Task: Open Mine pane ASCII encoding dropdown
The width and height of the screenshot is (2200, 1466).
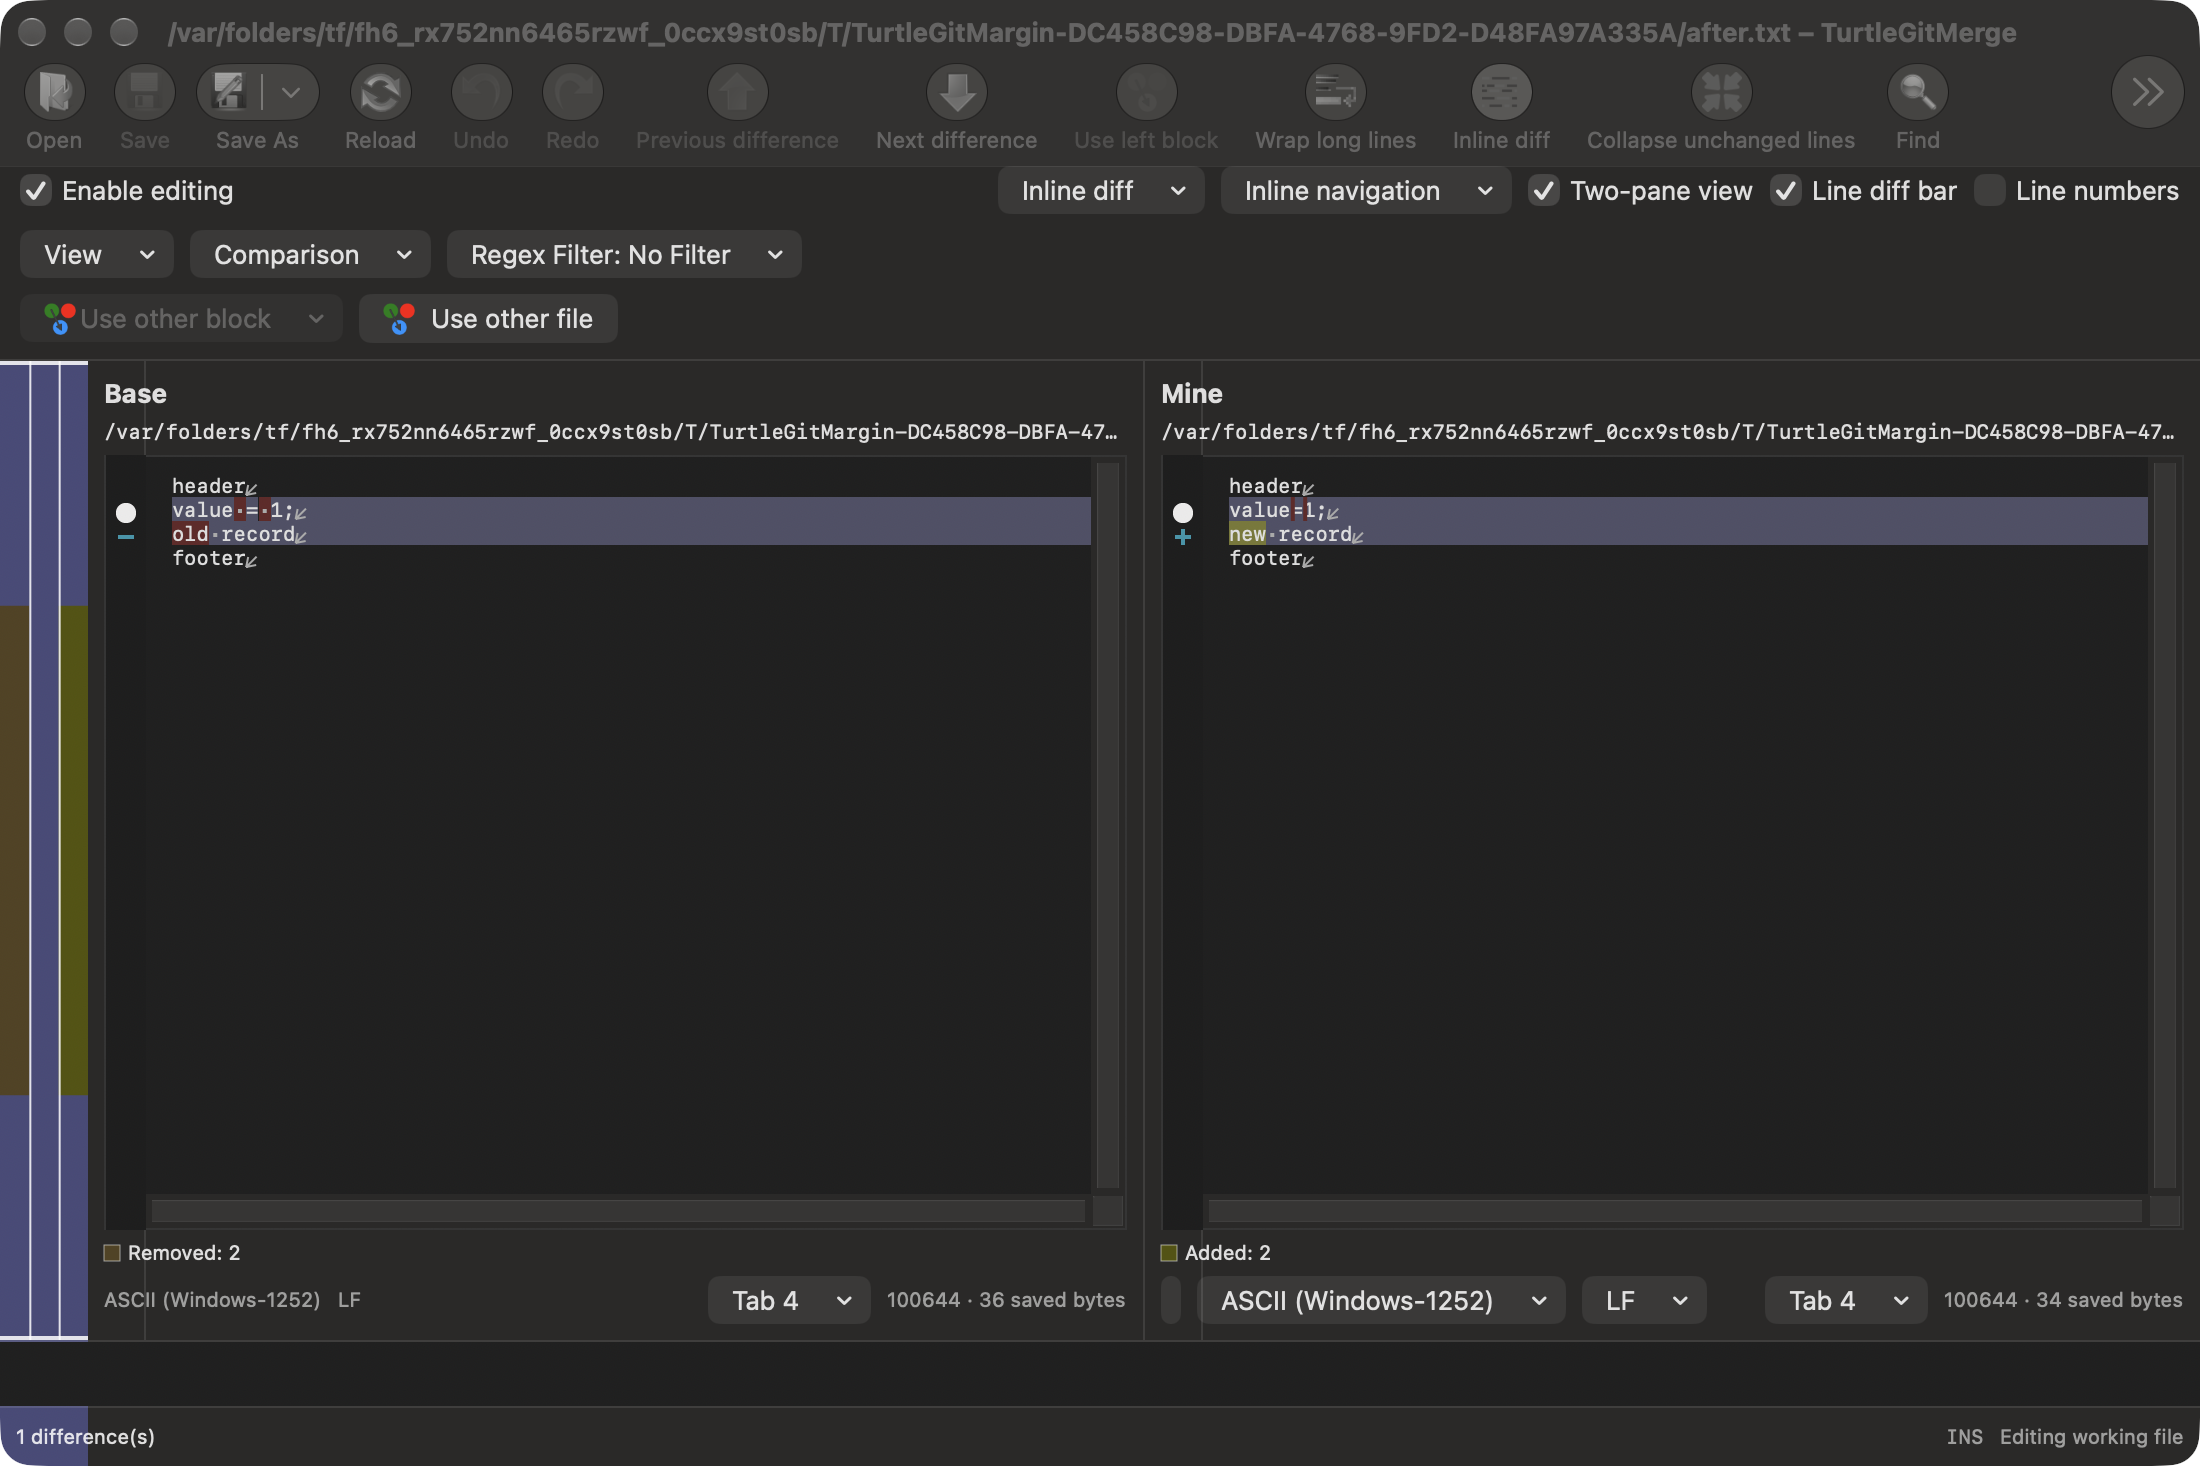Action: pos(1382,1301)
